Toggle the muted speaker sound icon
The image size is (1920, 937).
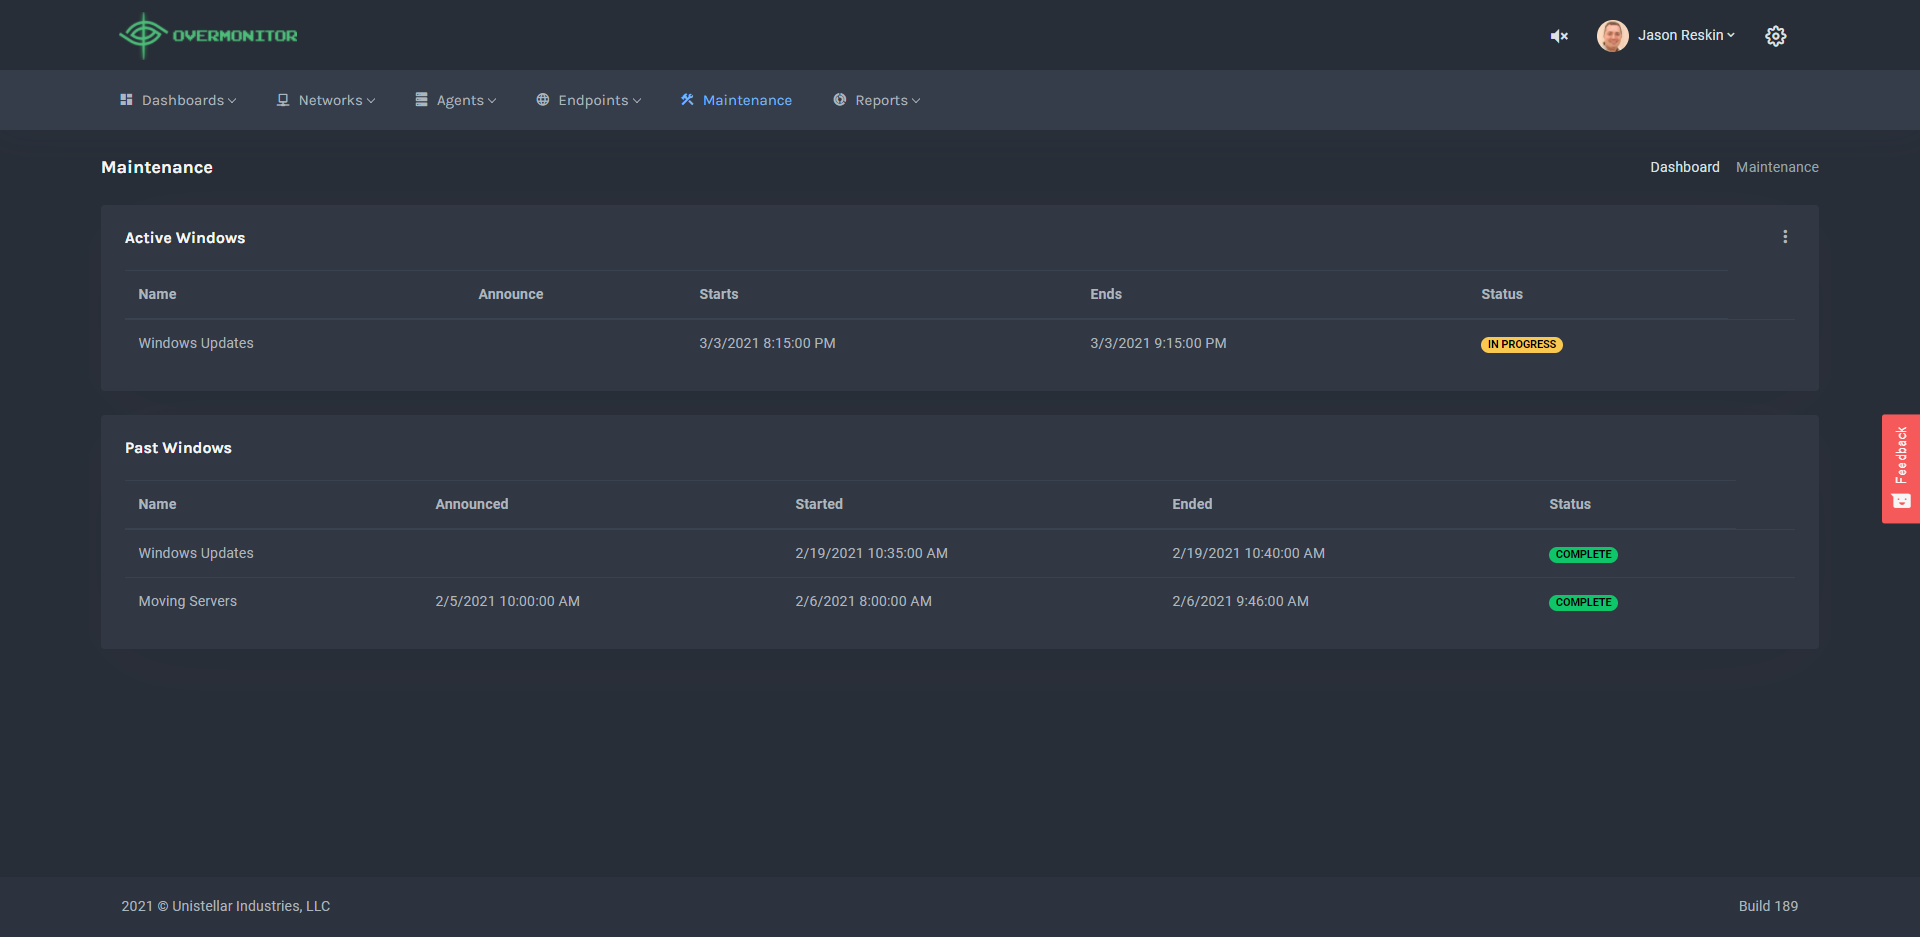1559,36
